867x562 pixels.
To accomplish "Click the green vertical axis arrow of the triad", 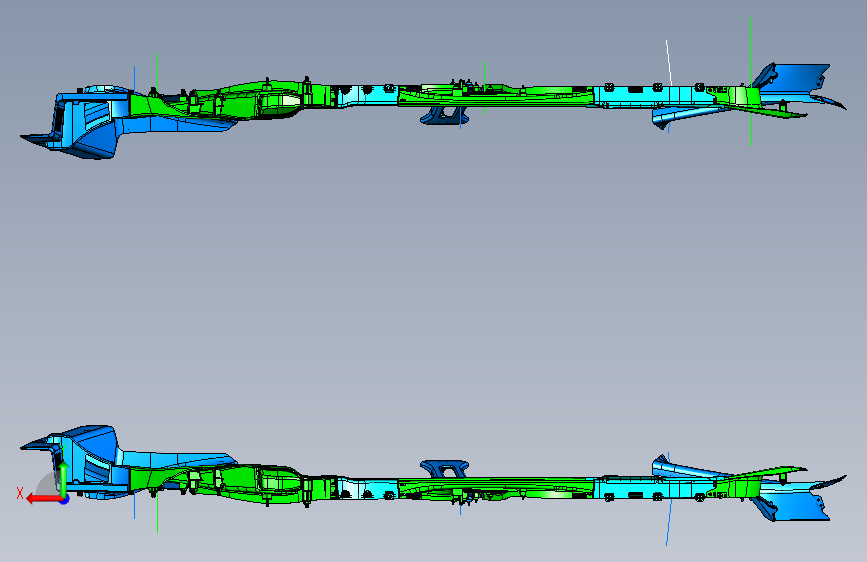I will 64,478.
